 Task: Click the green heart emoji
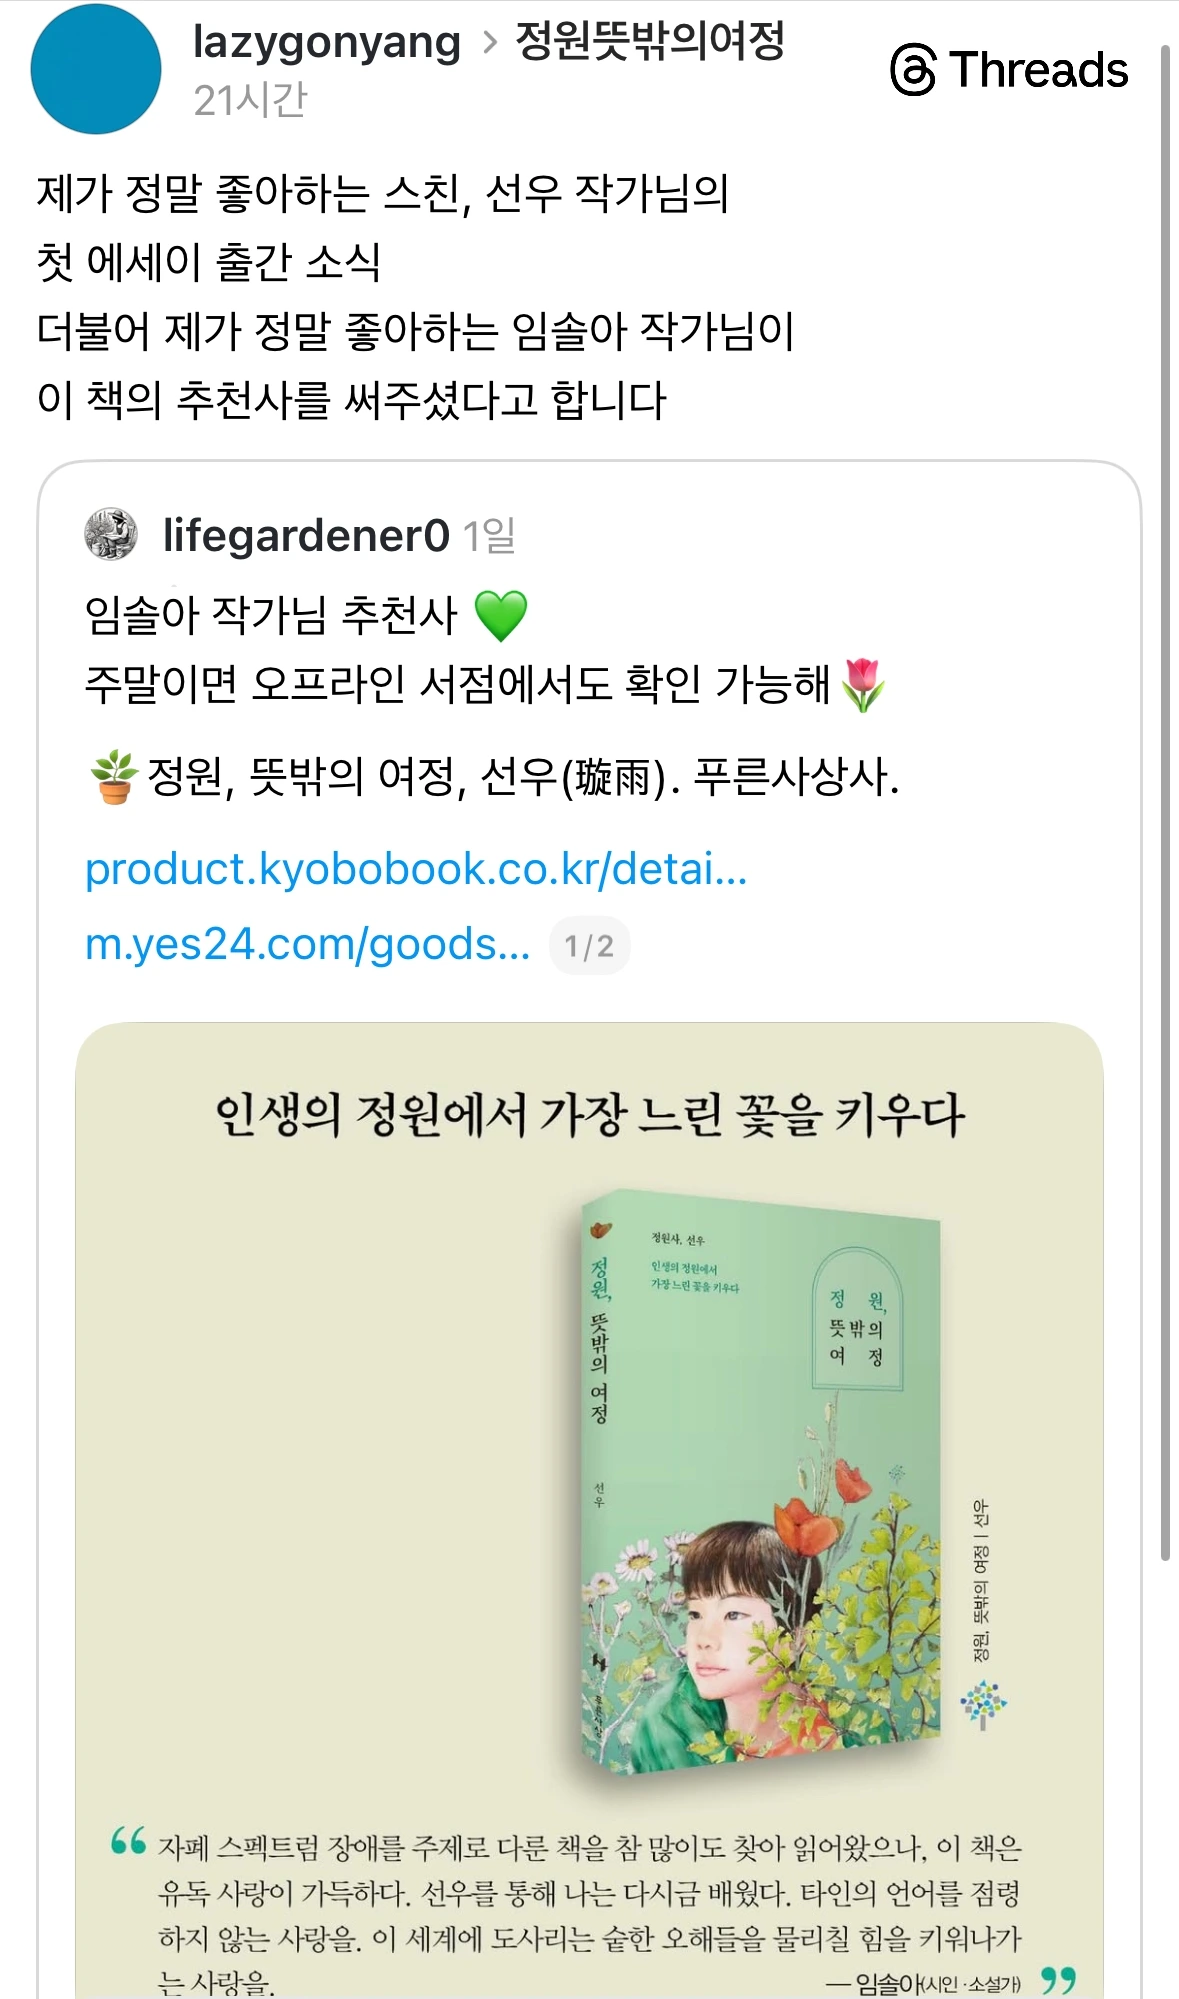click(x=500, y=615)
